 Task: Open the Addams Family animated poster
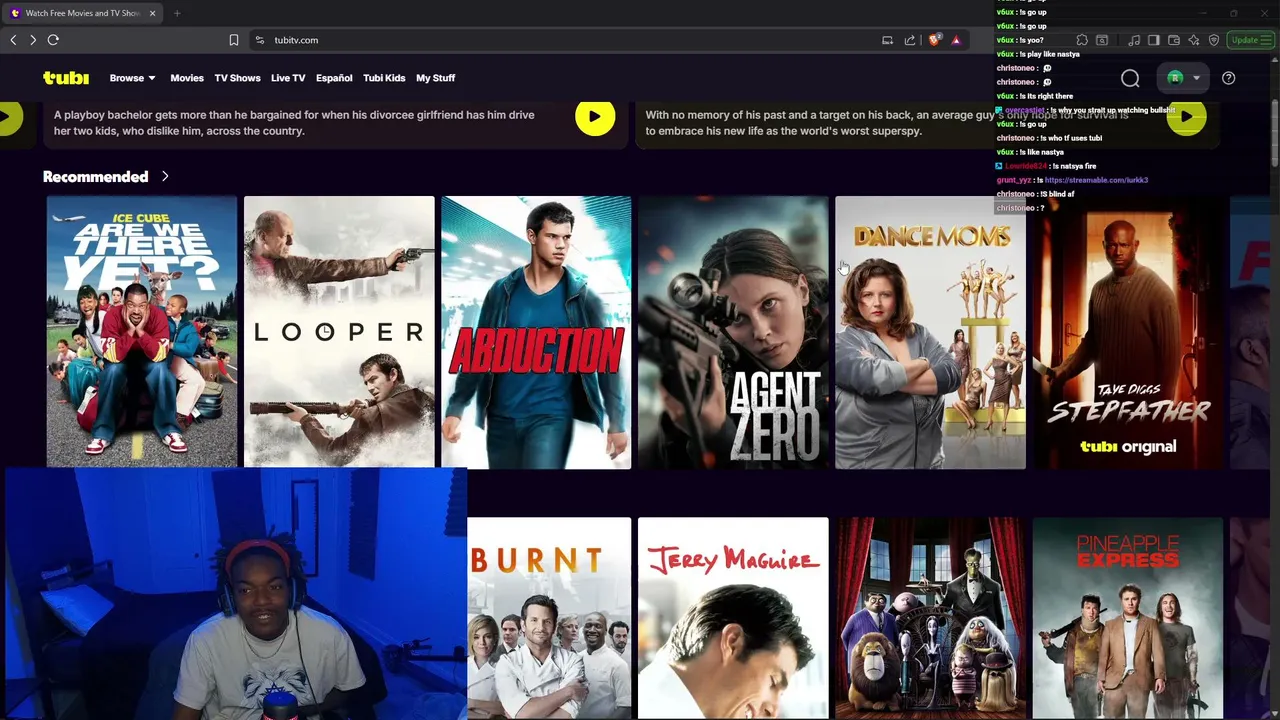pos(930,618)
